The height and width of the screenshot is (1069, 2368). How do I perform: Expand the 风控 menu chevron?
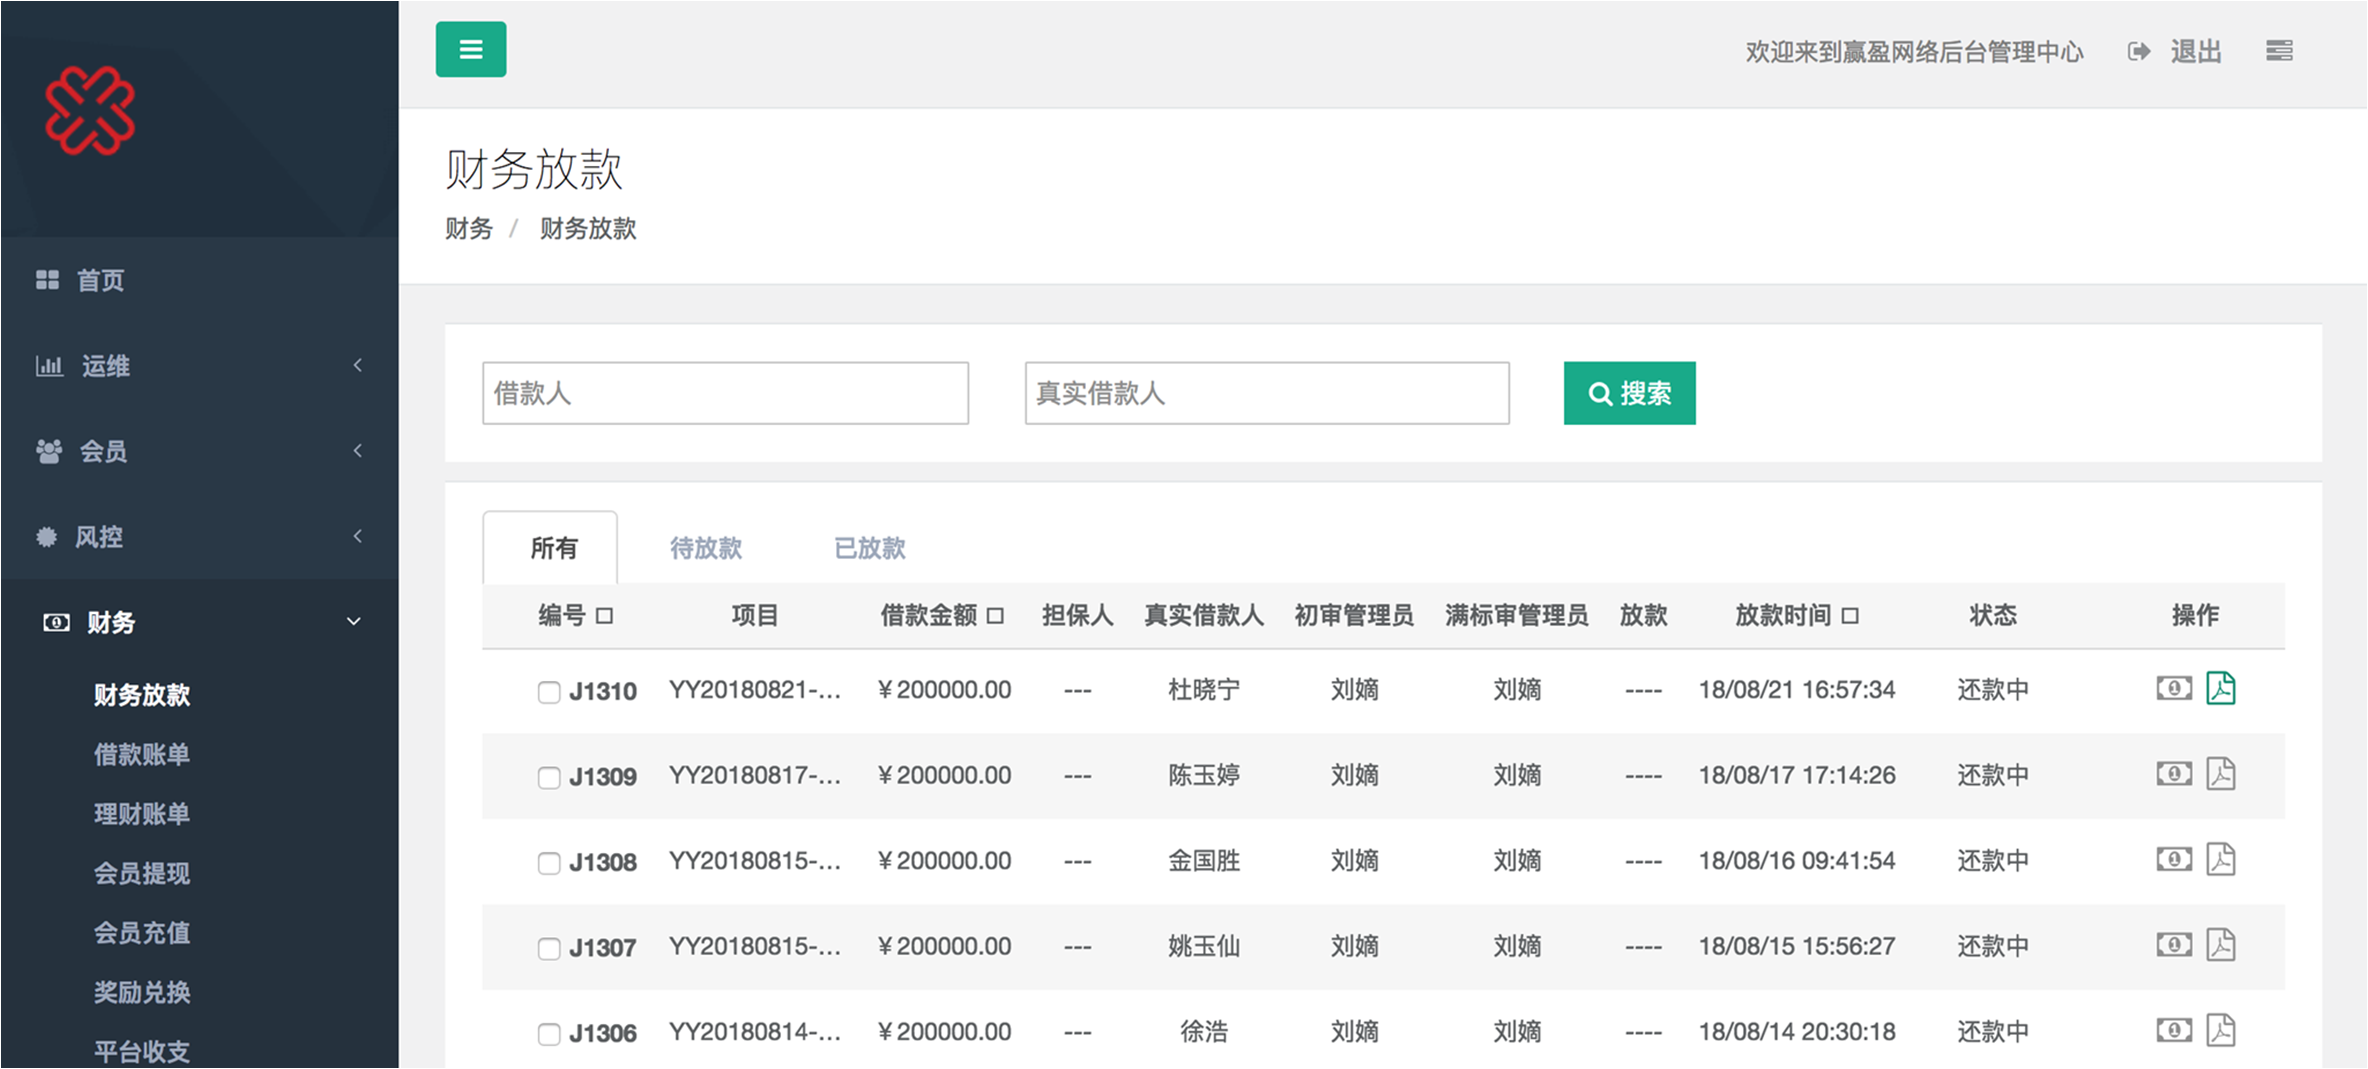358,536
